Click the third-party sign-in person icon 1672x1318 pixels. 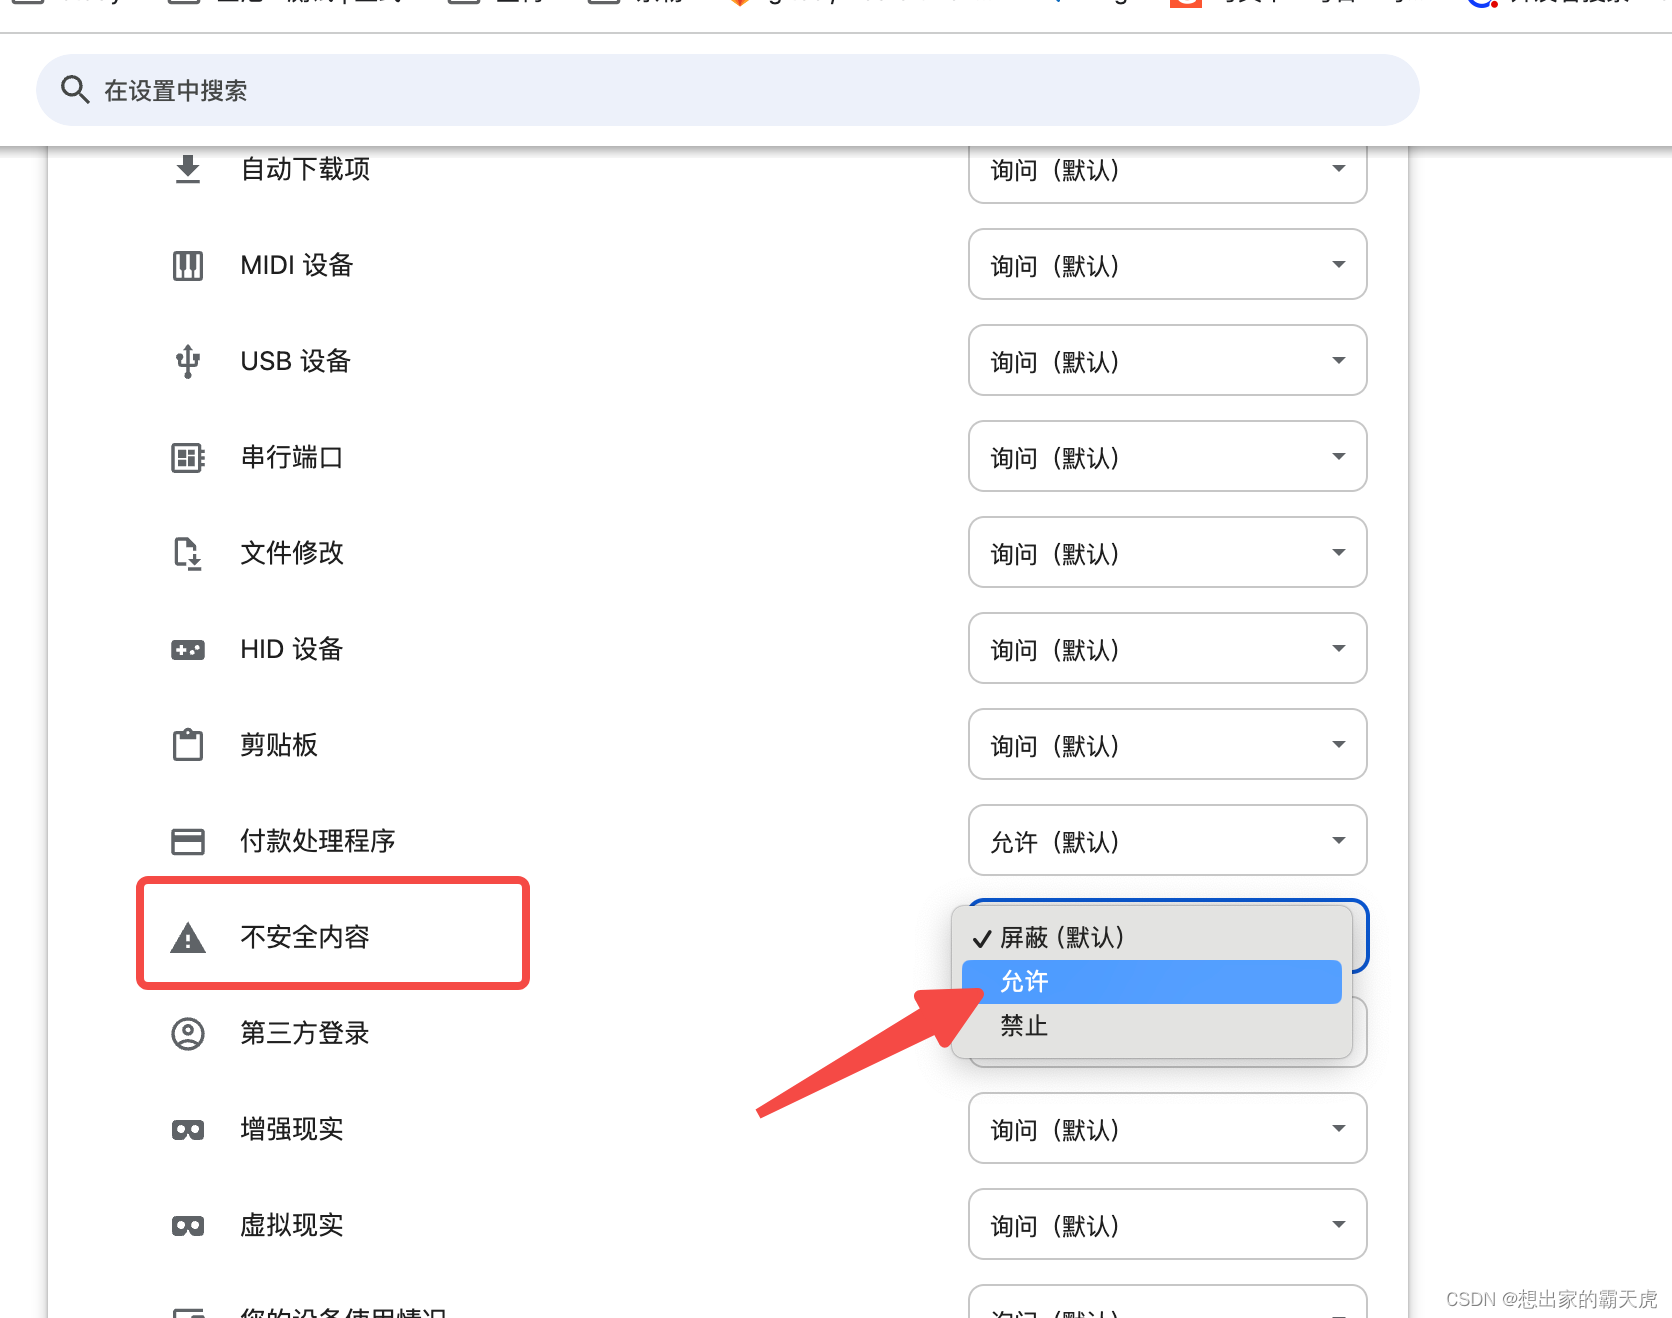(x=188, y=1033)
